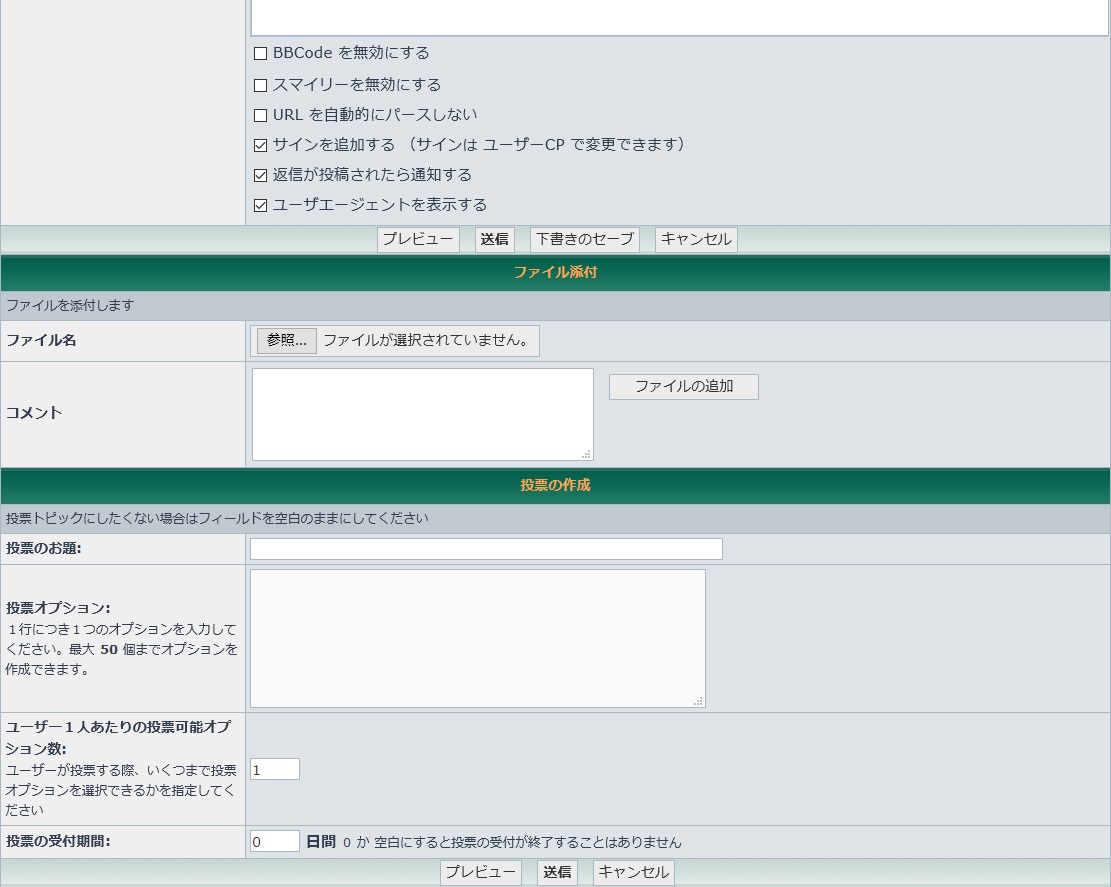Focus the コメント text area
The image size is (1111, 887).
(x=422, y=414)
